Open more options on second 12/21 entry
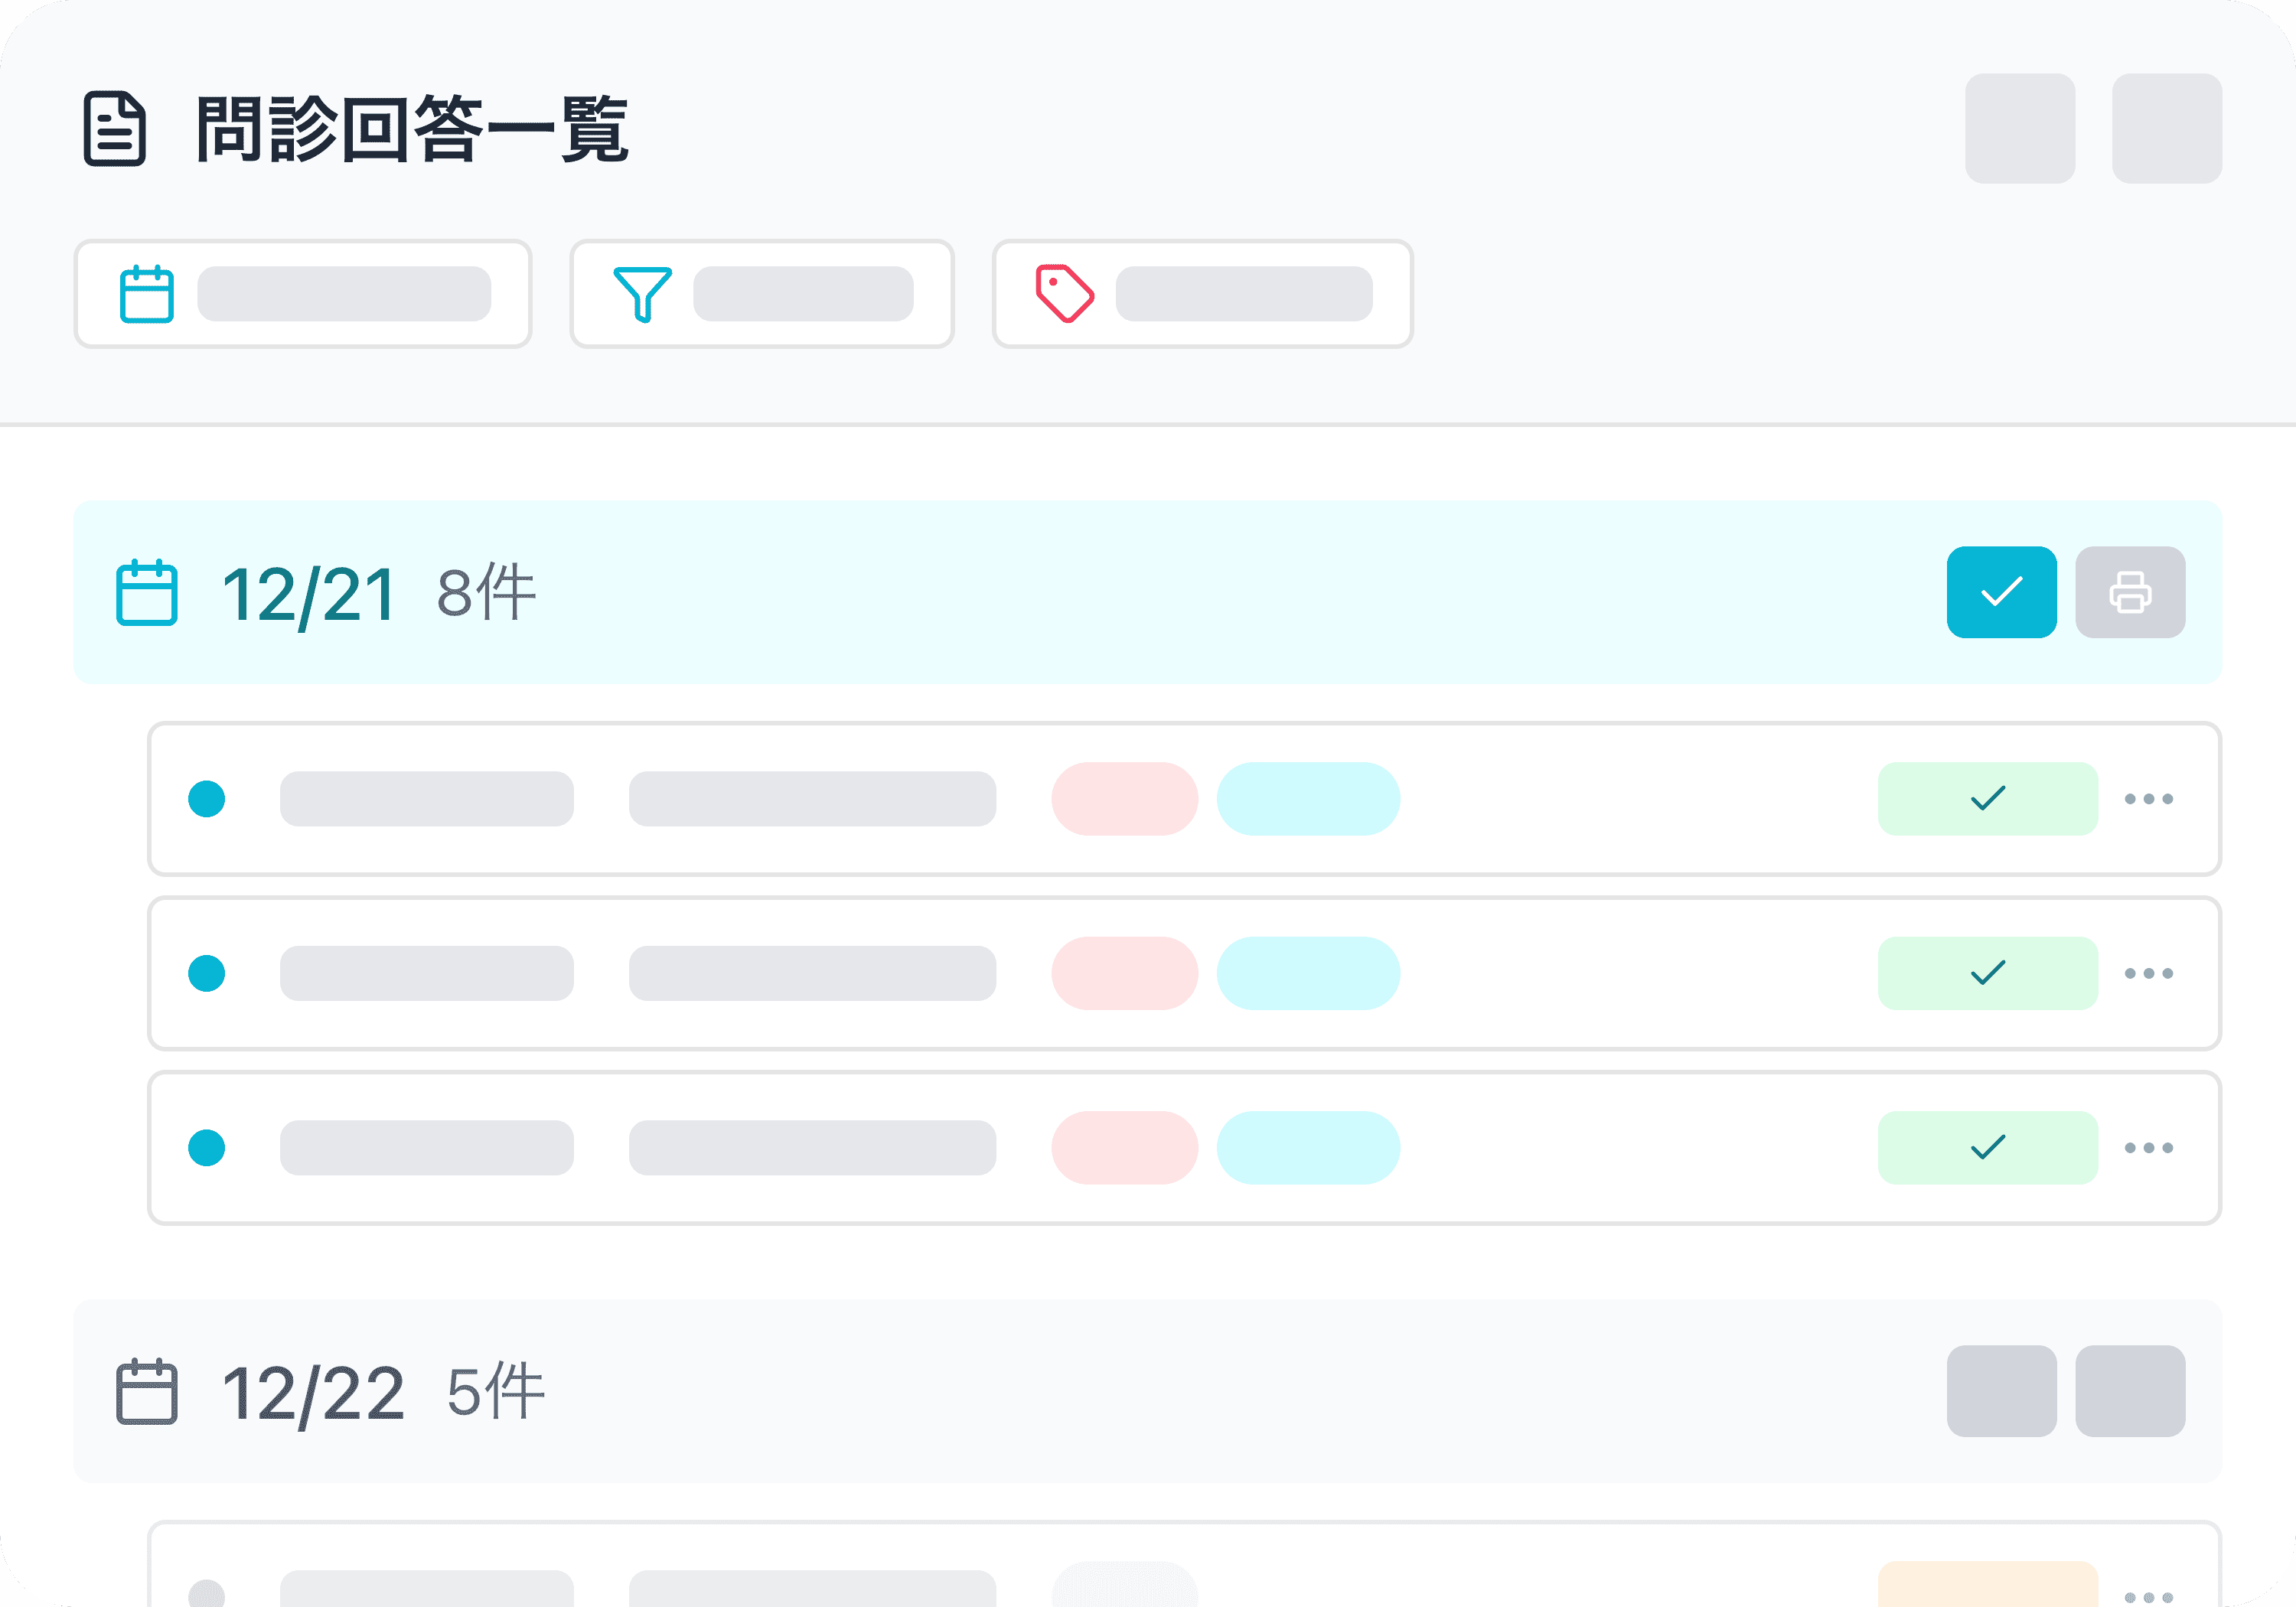Screen dimensions: 2296x1607 click(2148, 973)
